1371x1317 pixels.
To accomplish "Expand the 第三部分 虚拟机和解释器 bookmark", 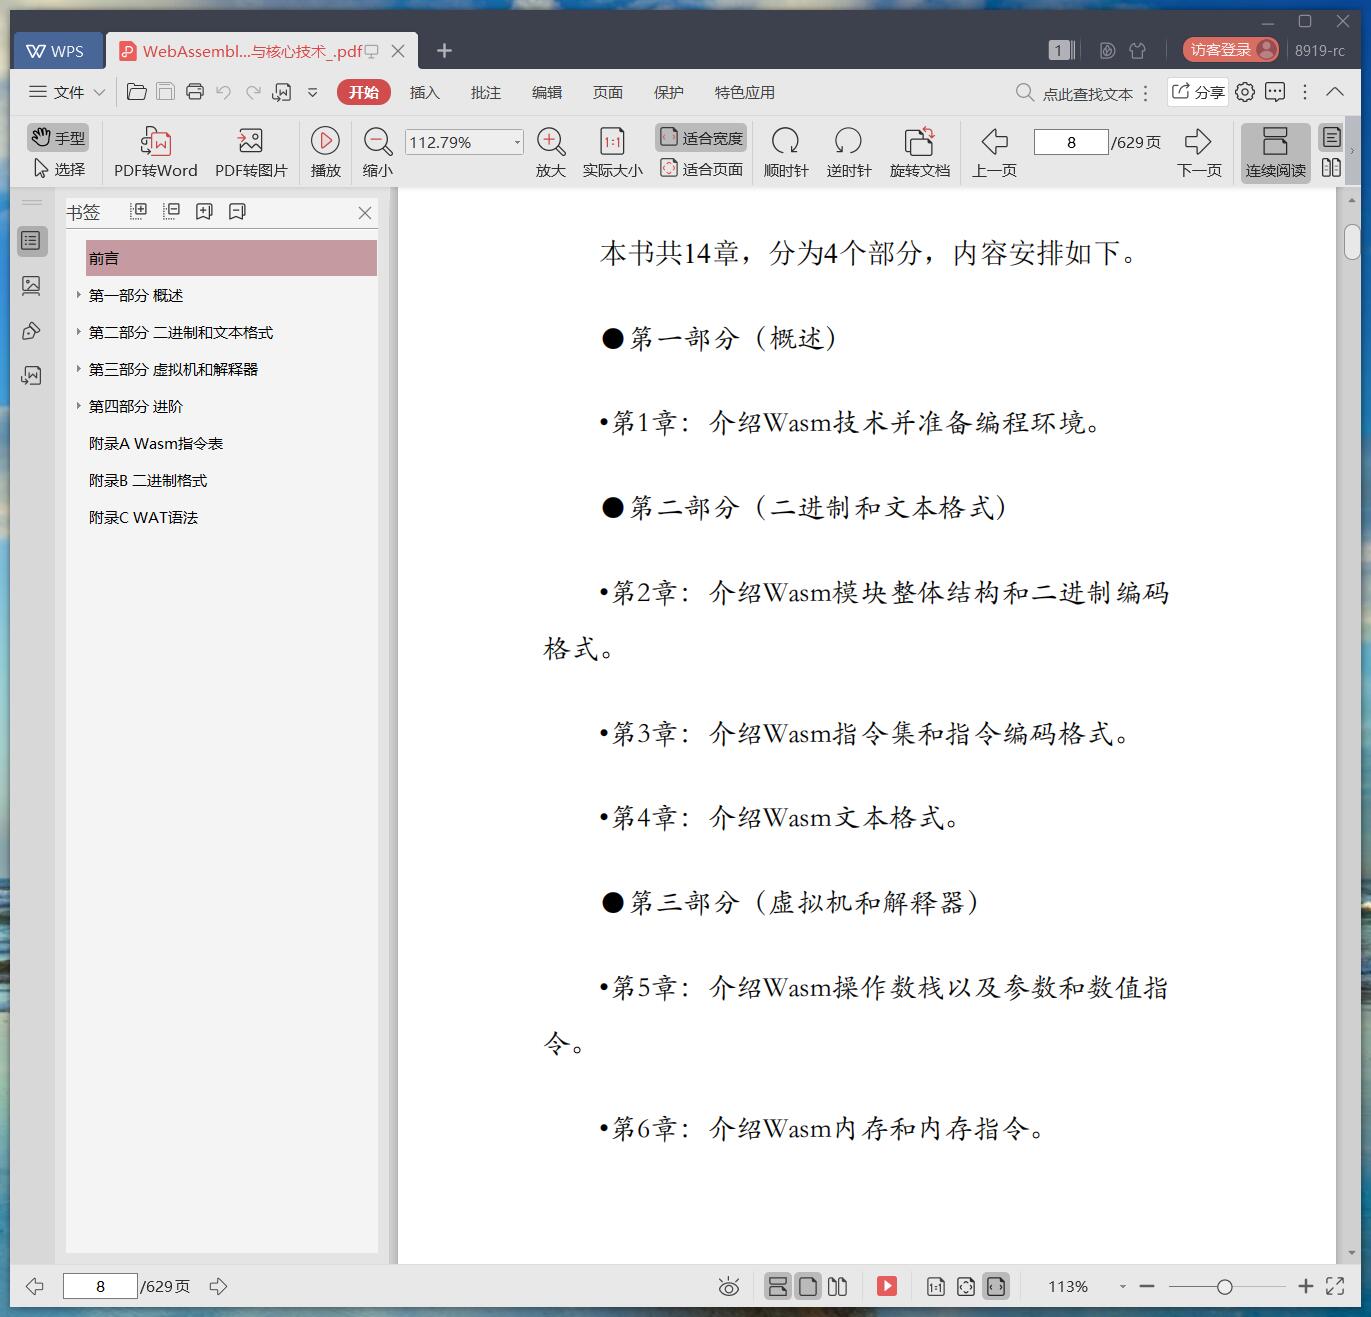I will 79,369.
